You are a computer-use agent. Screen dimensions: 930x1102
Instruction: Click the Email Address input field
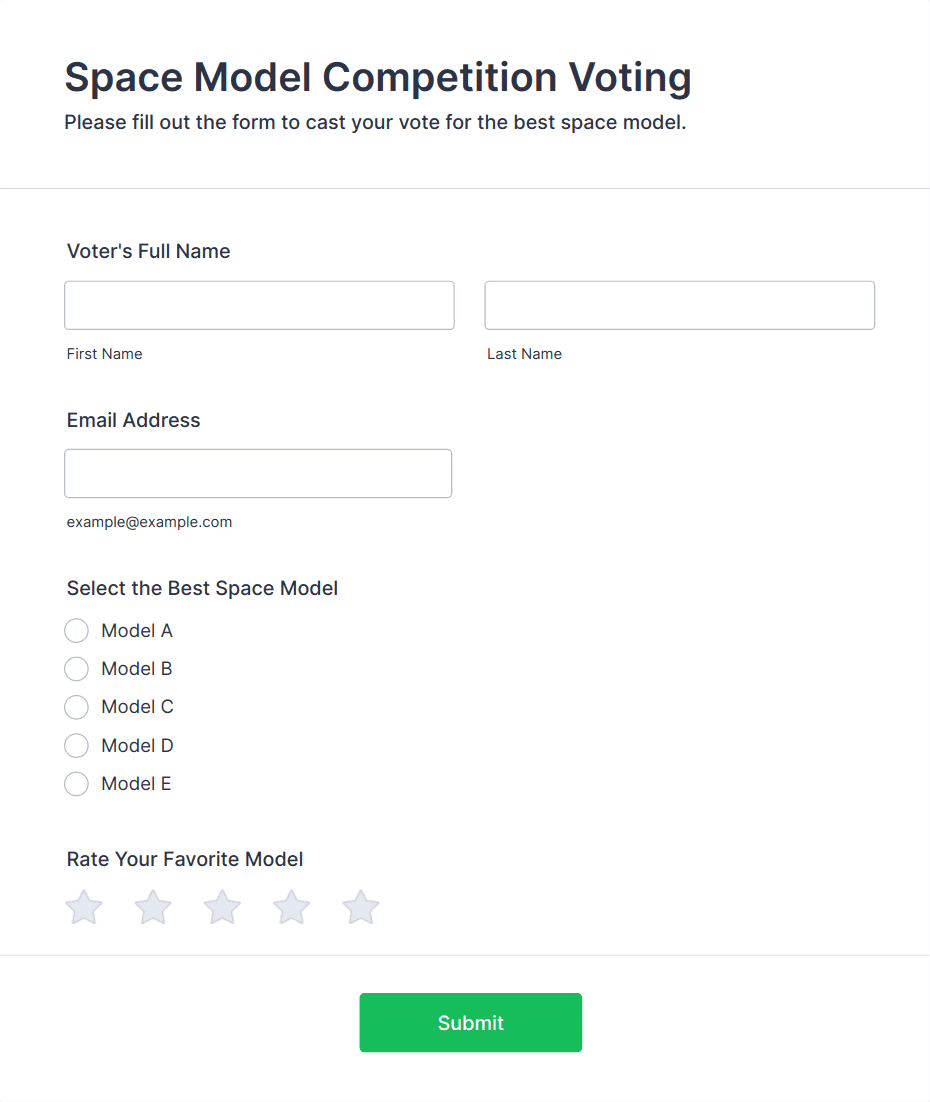click(258, 473)
